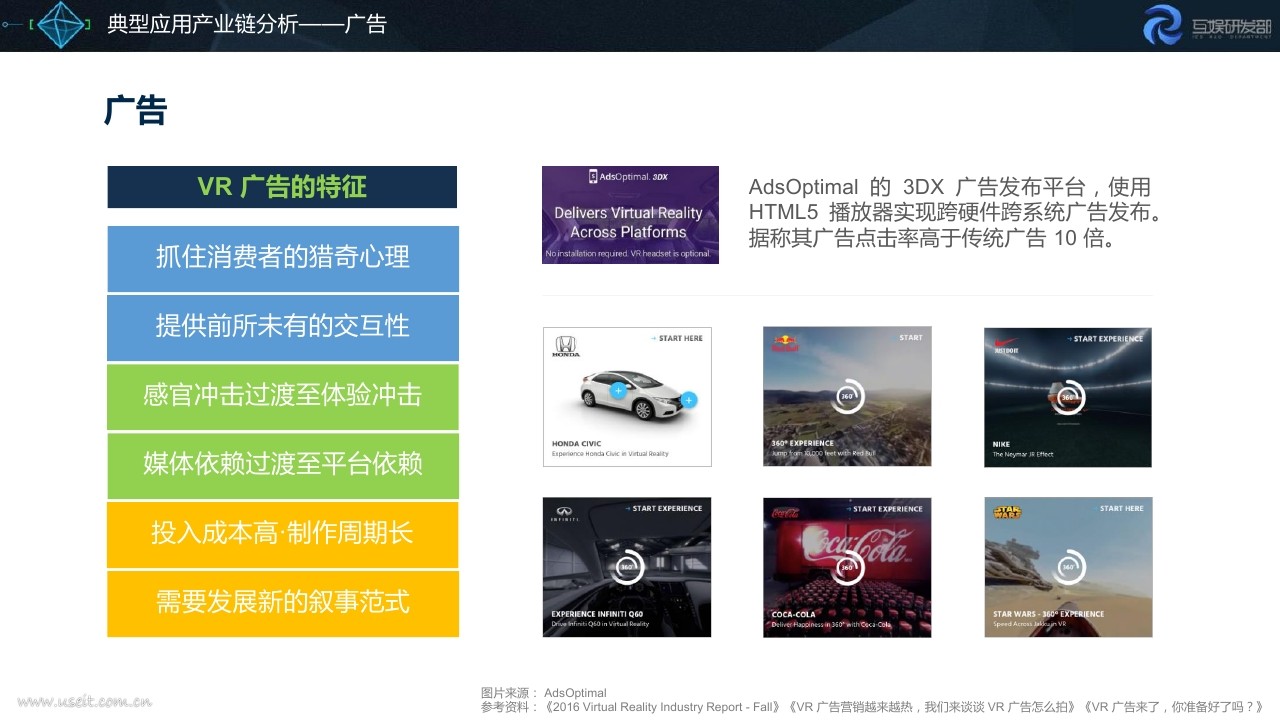
Task: Click COCA-COLA caption text
Action: tap(793, 614)
